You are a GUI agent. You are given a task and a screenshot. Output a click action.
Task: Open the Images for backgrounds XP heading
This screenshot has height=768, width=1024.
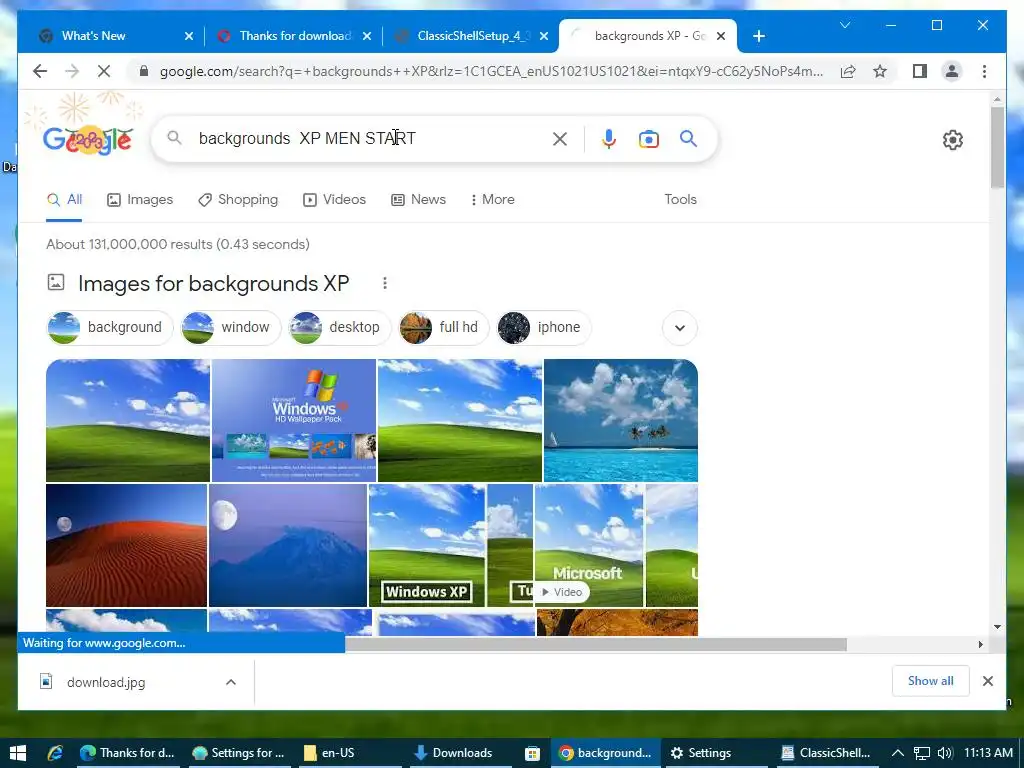(x=214, y=283)
